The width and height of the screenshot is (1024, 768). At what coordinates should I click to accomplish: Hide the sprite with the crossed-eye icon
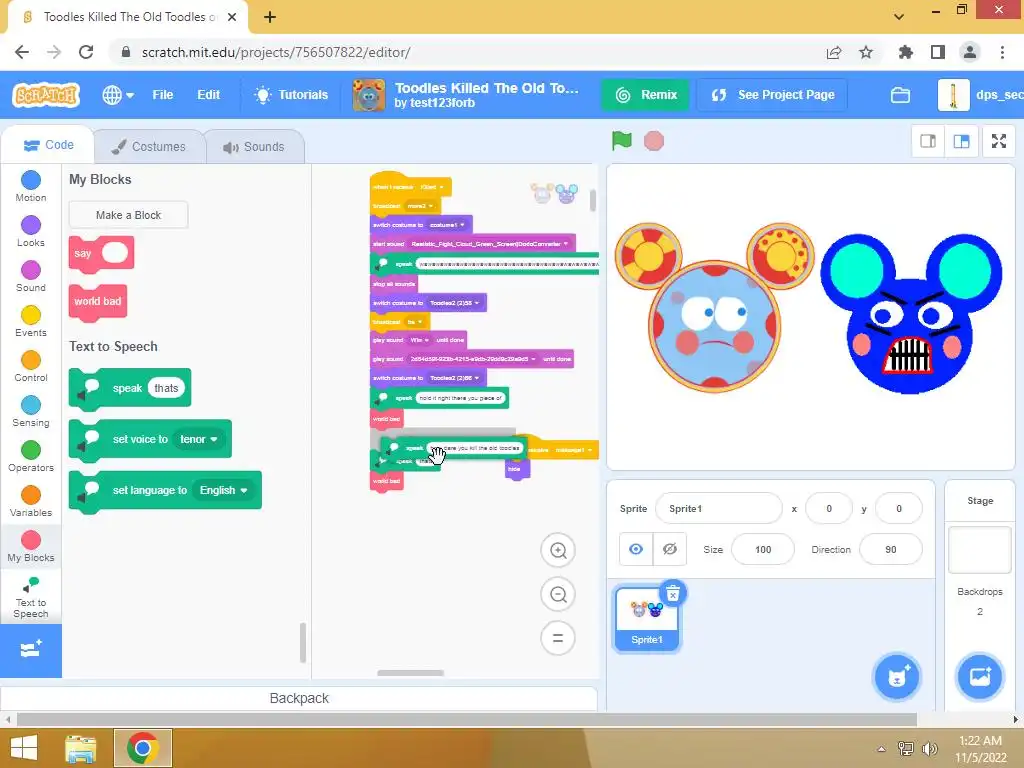tap(669, 549)
